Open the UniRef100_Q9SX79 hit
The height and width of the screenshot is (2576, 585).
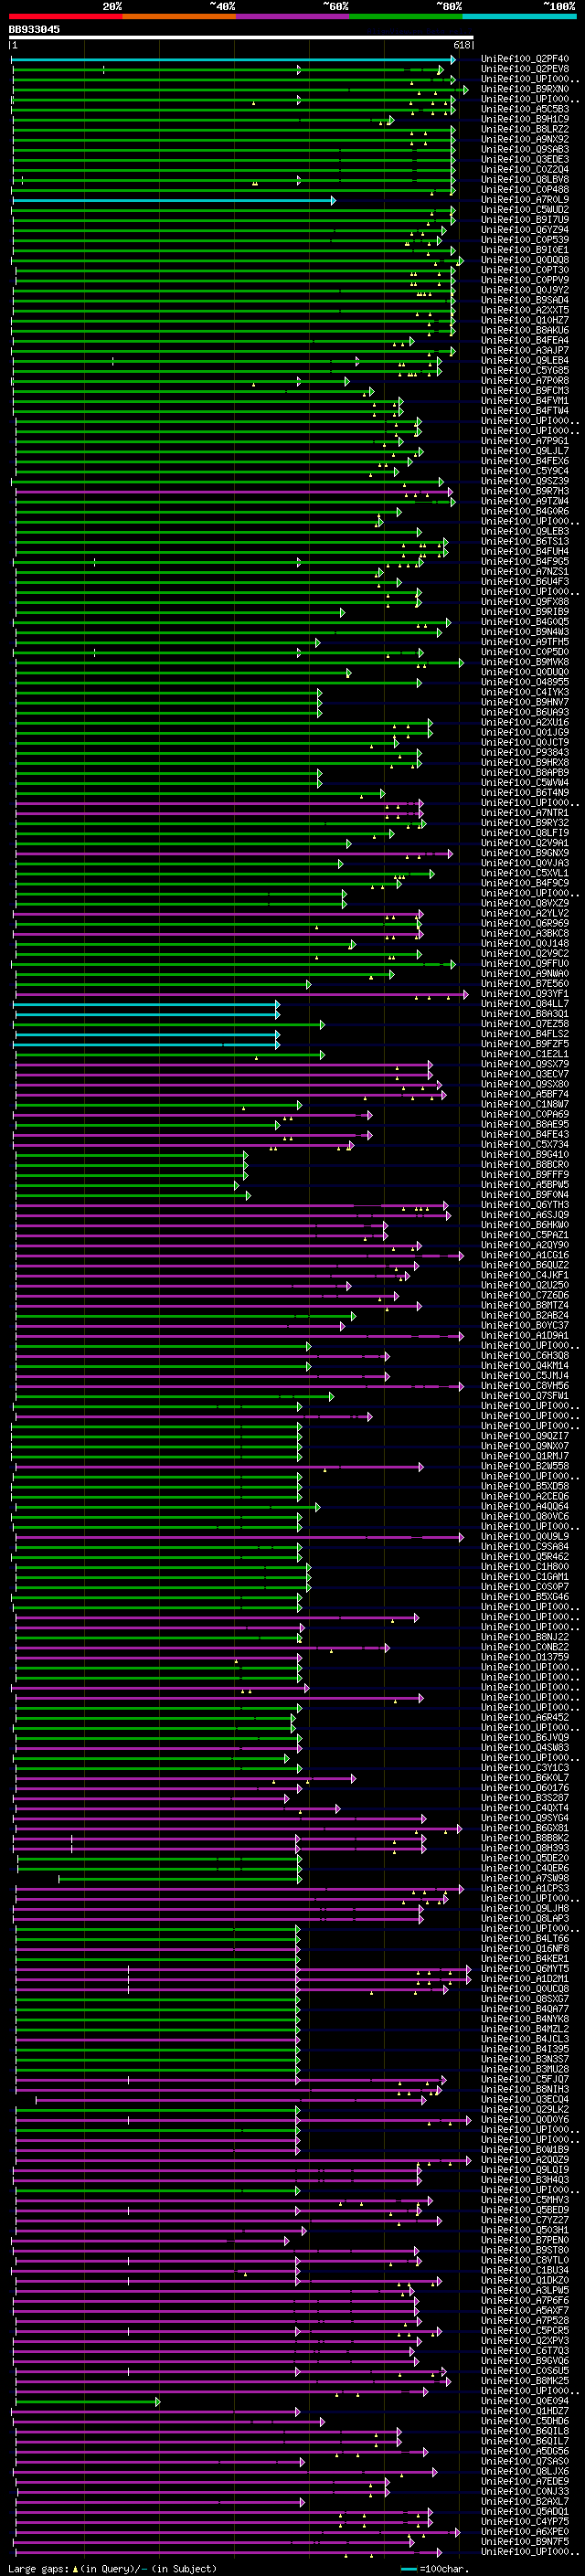(x=525, y=1063)
